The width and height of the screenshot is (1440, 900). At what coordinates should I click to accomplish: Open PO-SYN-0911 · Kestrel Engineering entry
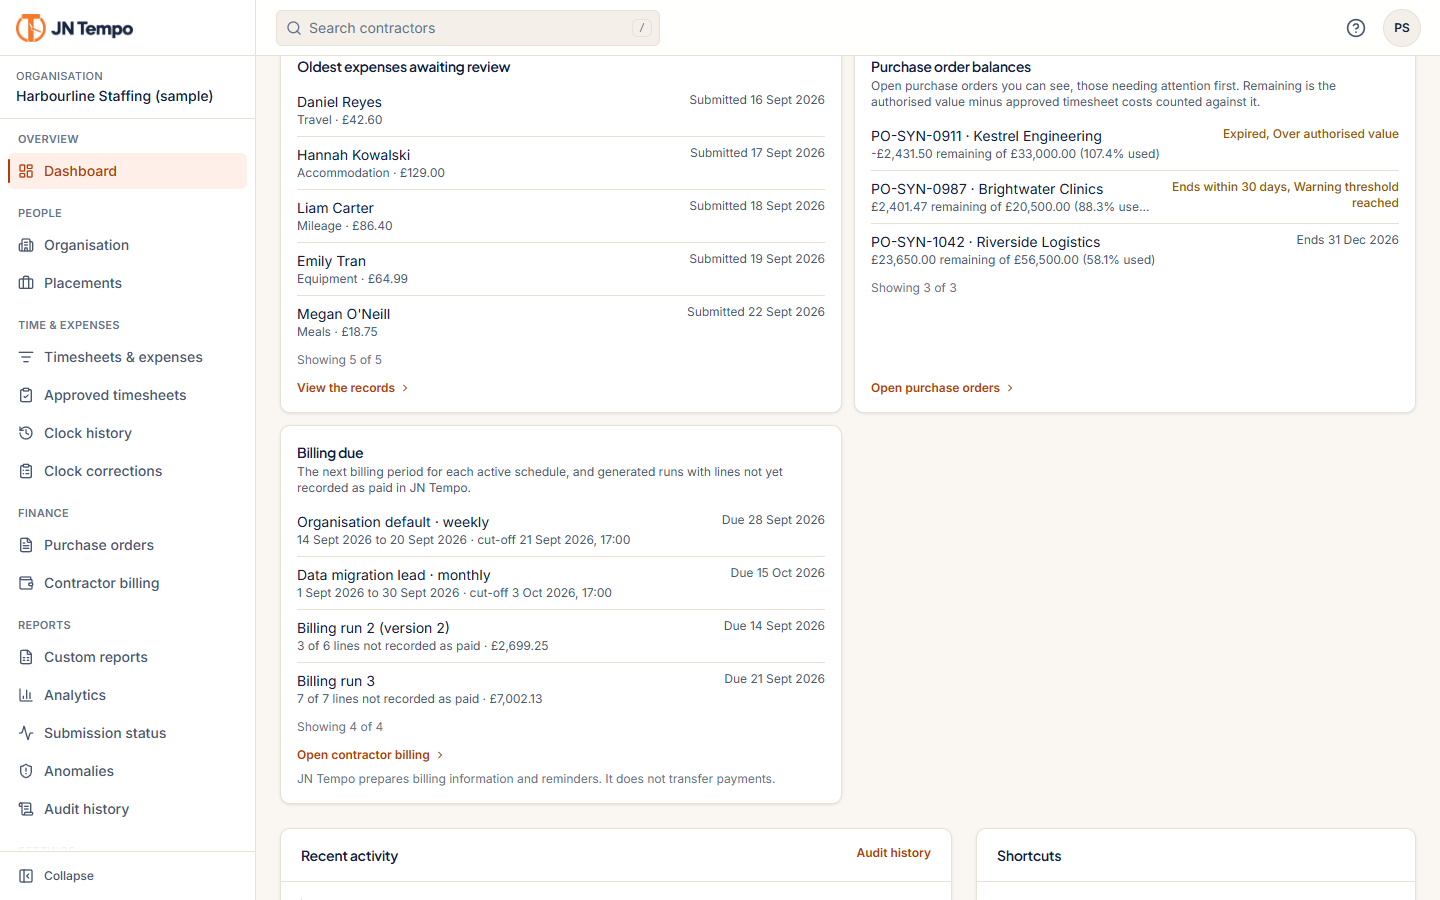point(1135,144)
